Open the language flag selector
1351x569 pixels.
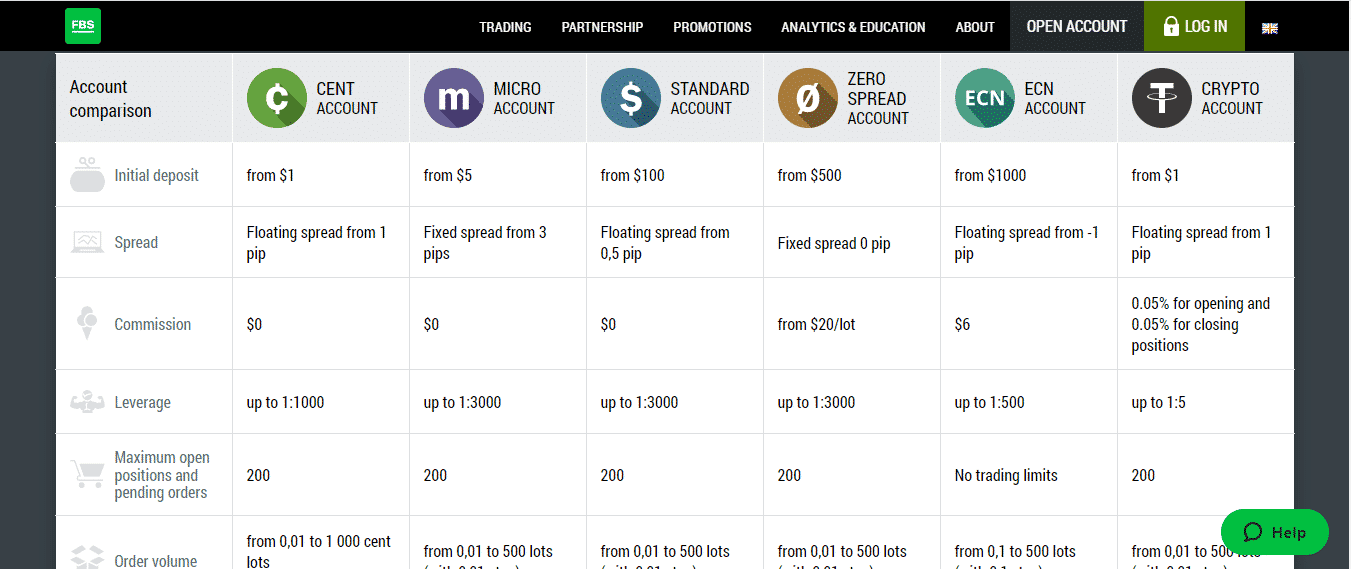coord(1270,28)
